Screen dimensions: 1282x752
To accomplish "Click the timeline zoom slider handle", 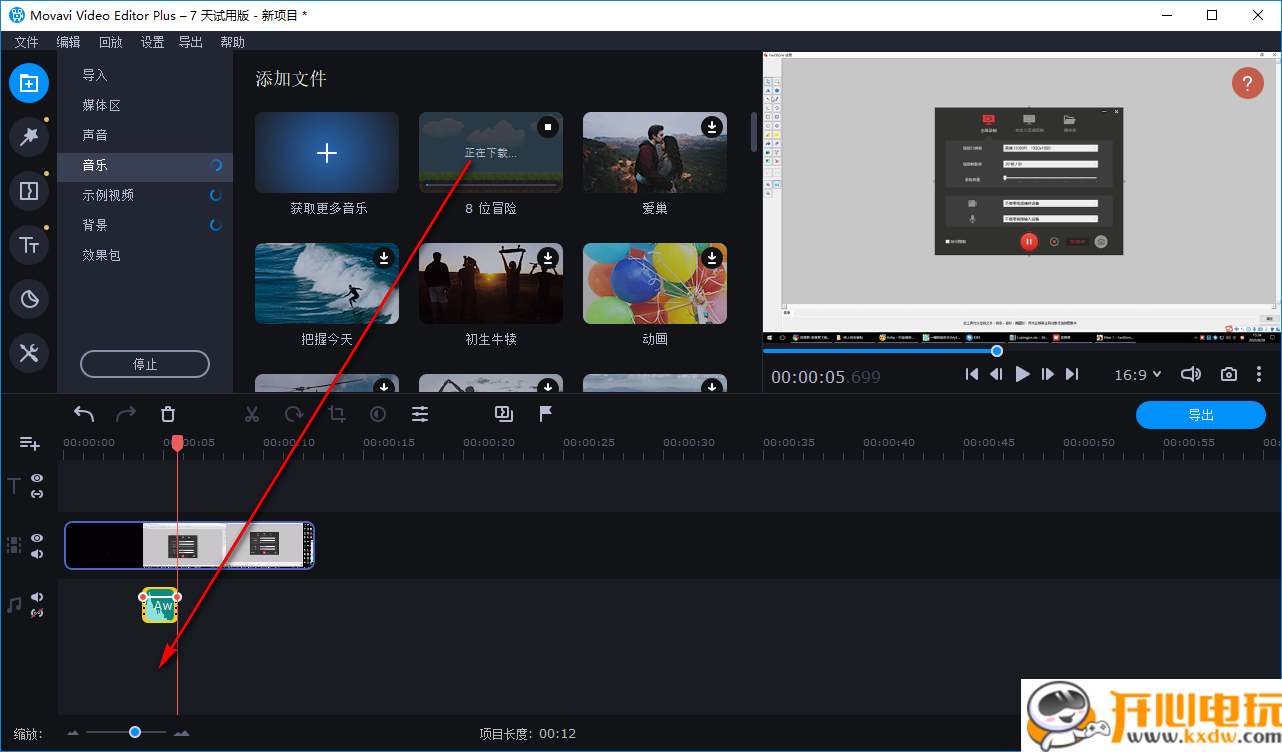I will click(135, 732).
